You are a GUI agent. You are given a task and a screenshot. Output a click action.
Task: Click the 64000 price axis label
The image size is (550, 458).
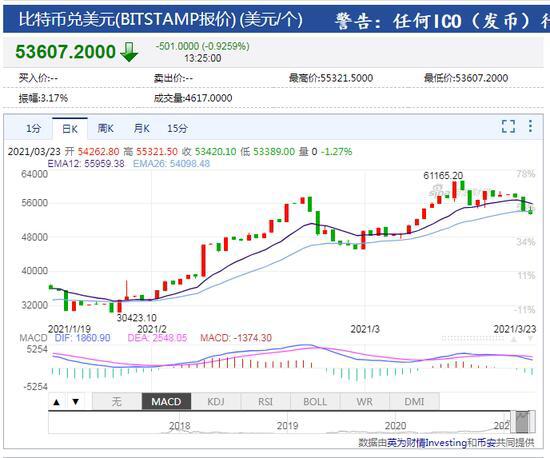pyautogui.click(x=34, y=174)
